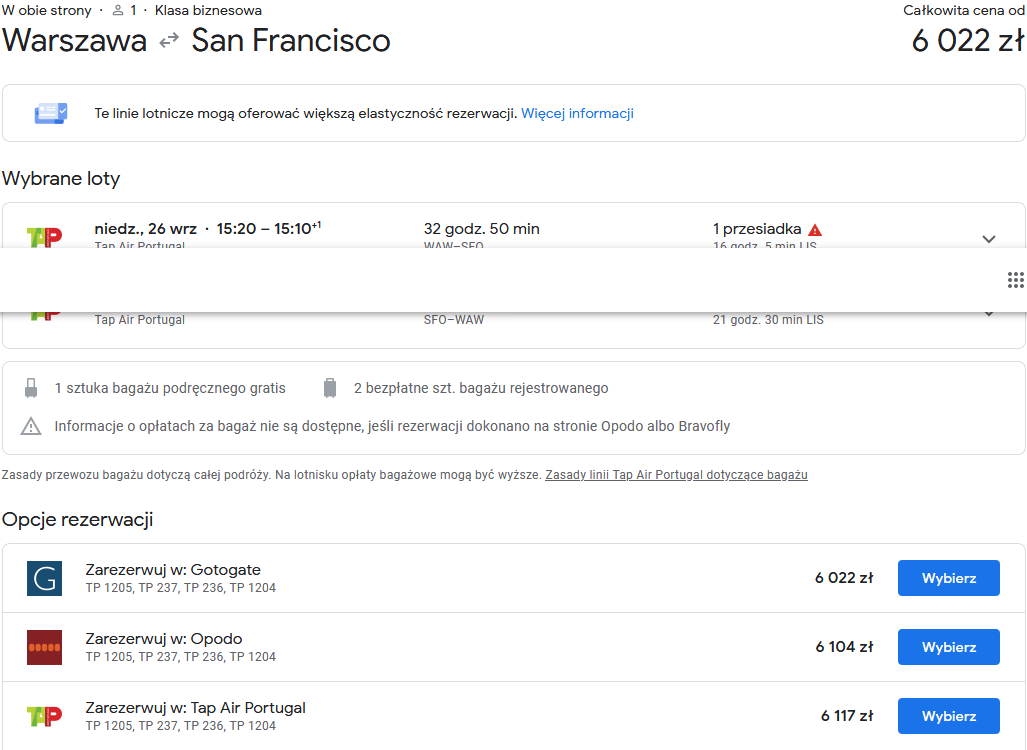This screenshot has height=750, width=1027.
Task: Click the '21 godz. 30 min LIS' layover text
Action: tap(768, 320)
